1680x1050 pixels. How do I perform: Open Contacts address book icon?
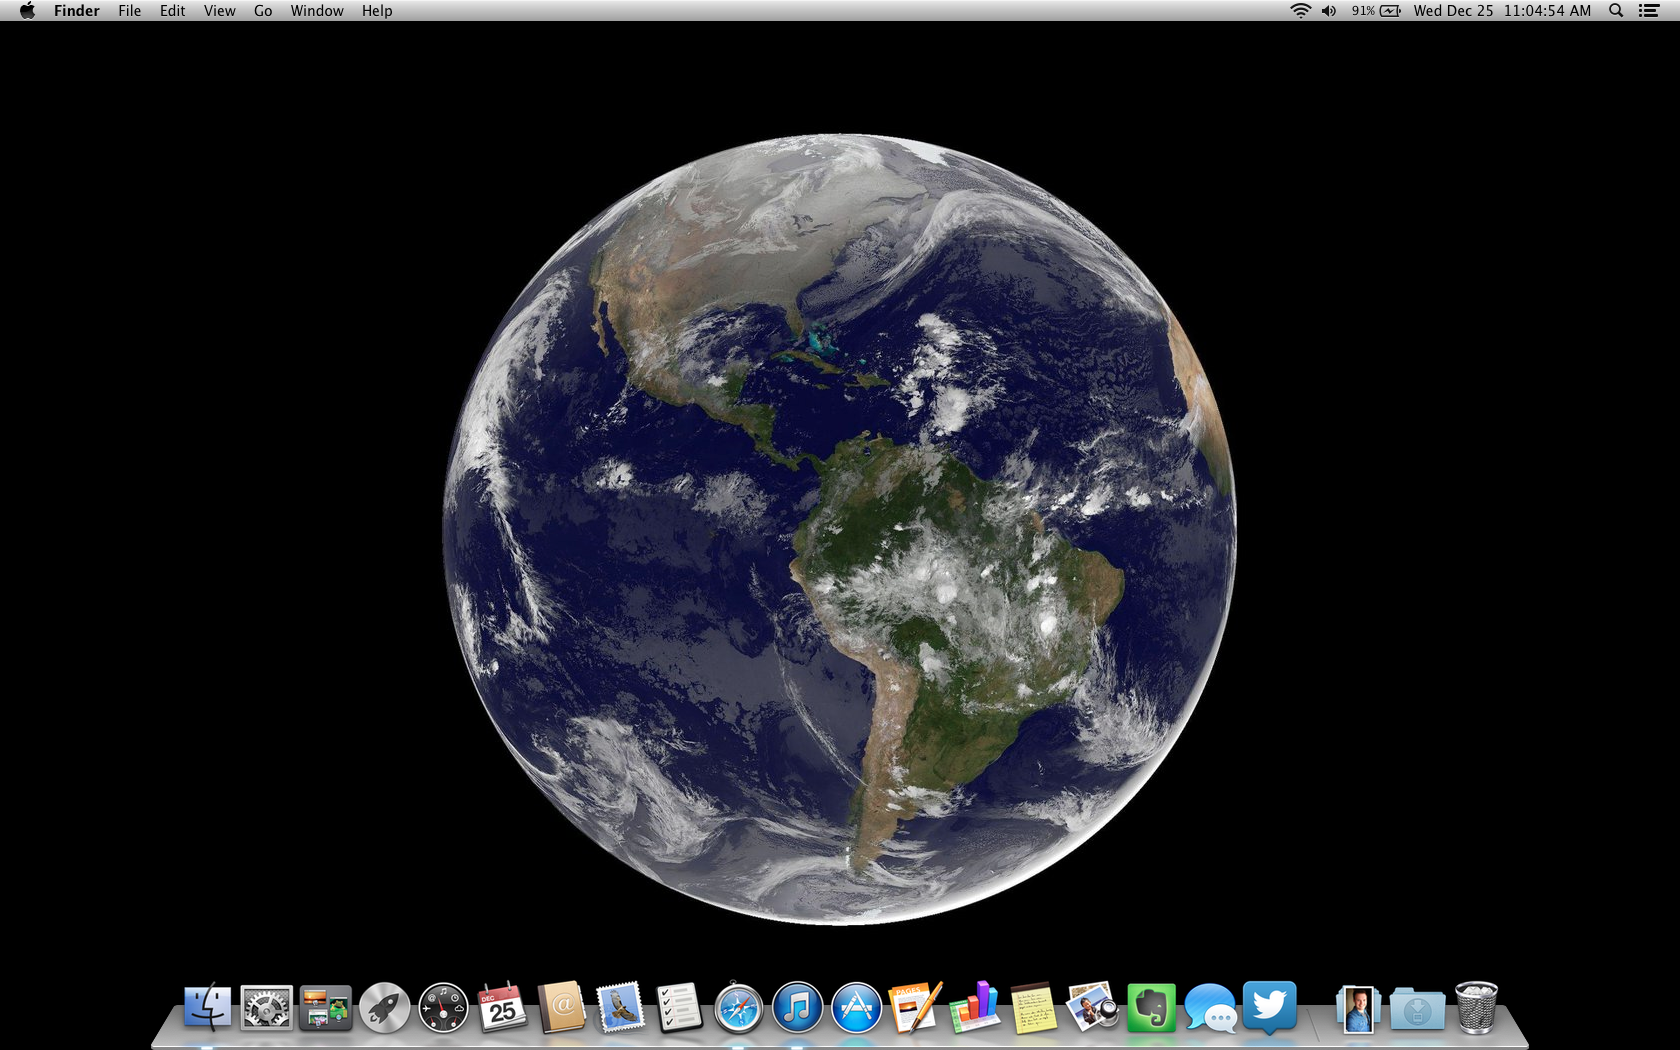[x=561, y=1007]
